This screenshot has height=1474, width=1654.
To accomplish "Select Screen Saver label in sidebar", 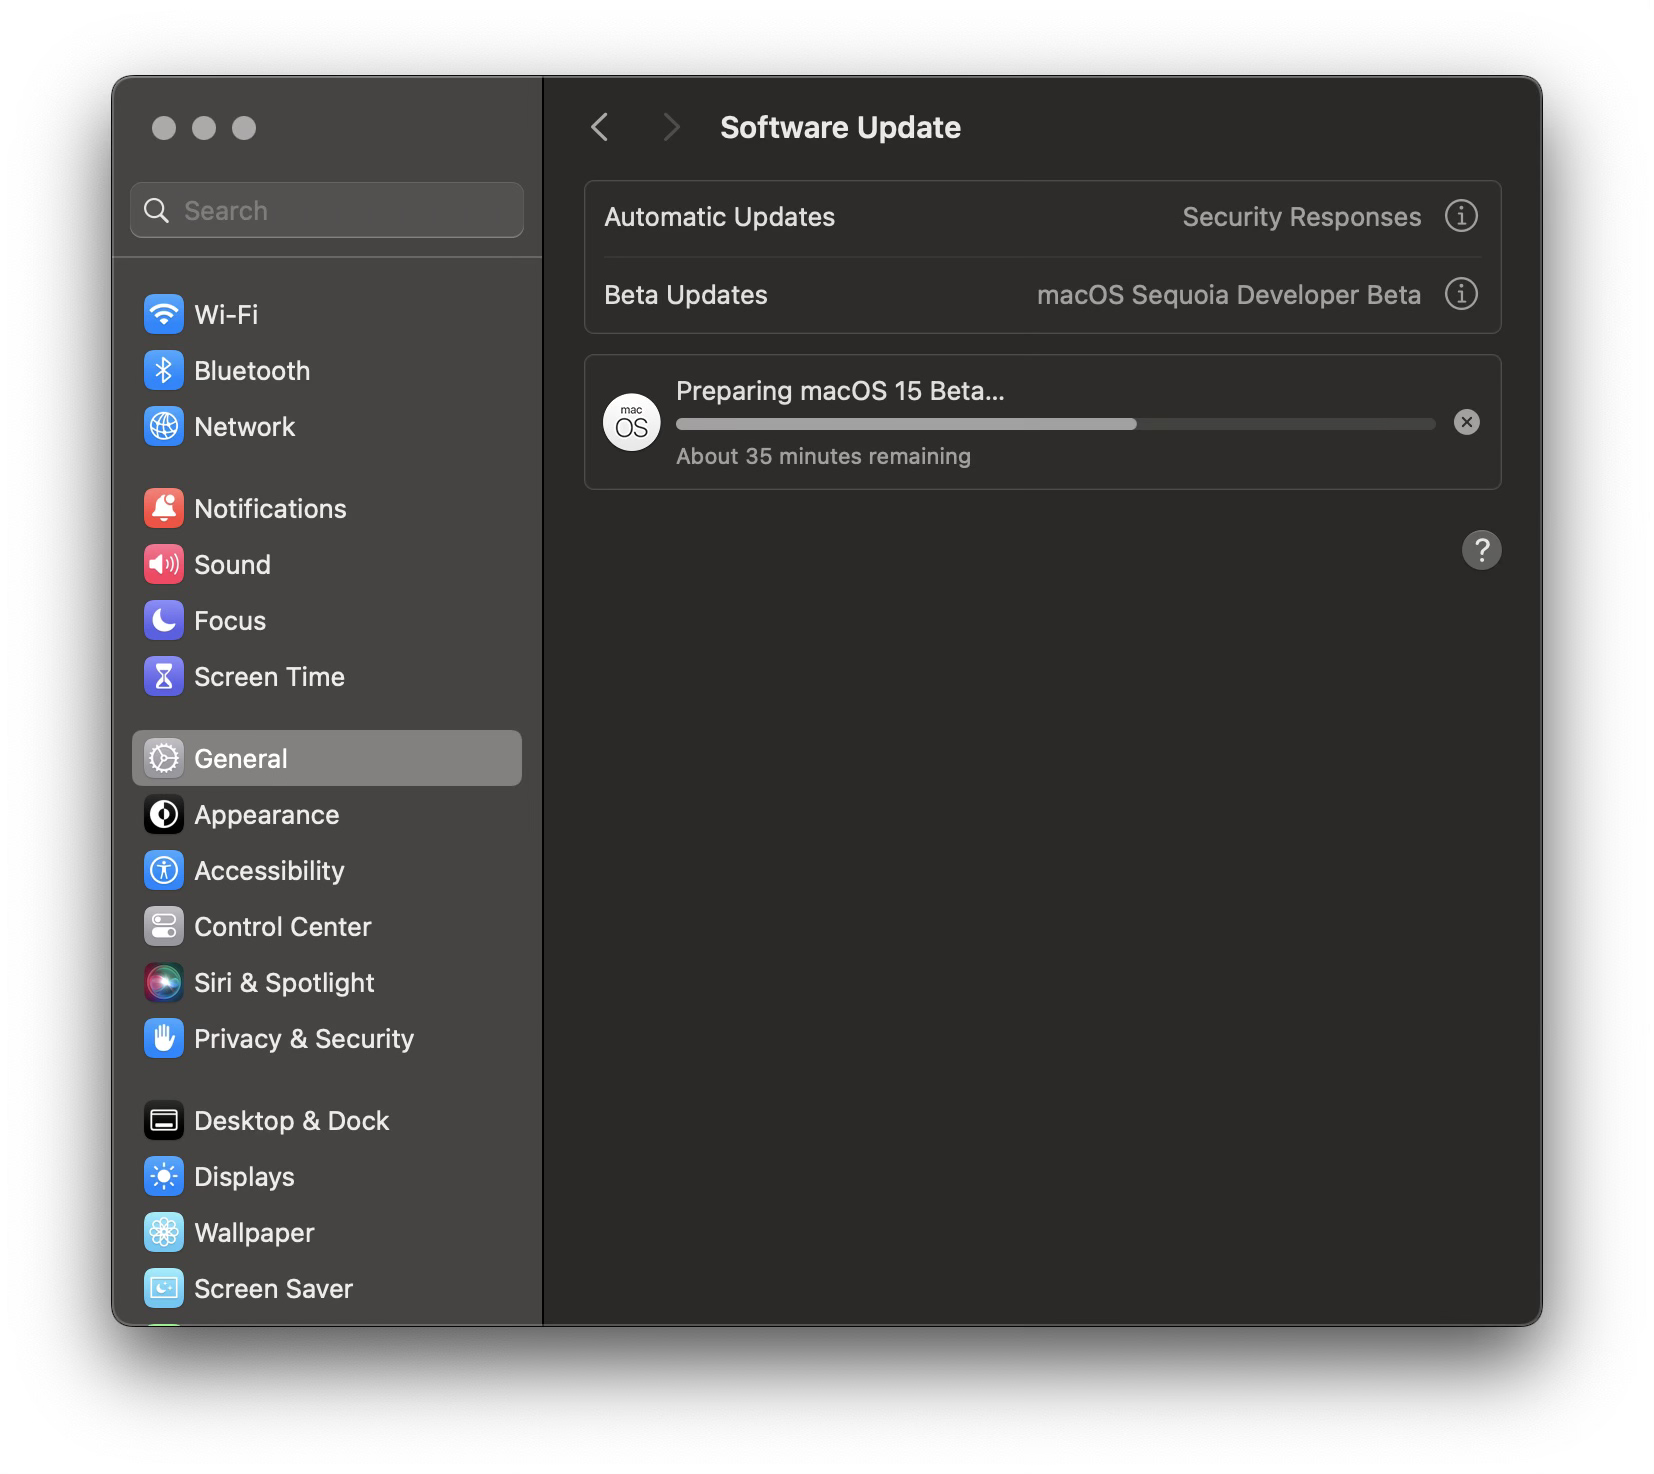I will click(x=273, y=1289).
